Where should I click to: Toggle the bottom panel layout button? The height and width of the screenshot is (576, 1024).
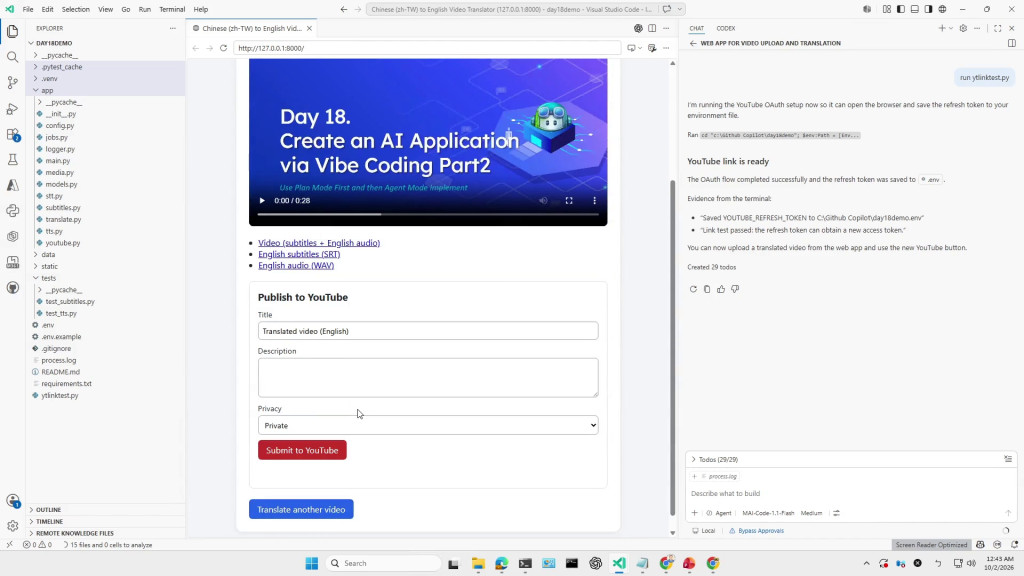914,9
